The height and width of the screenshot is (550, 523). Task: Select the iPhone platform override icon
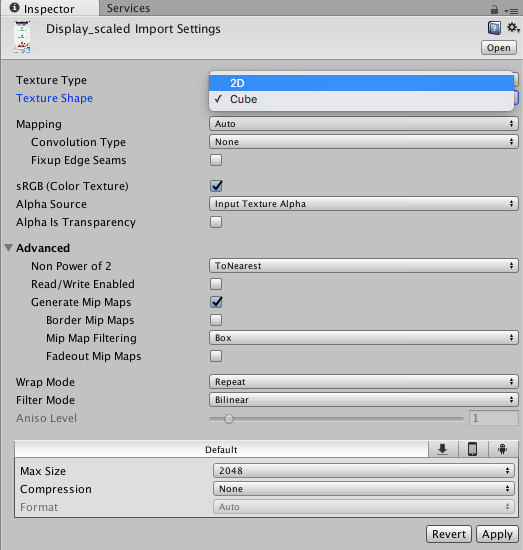click(x=473, y=449)
